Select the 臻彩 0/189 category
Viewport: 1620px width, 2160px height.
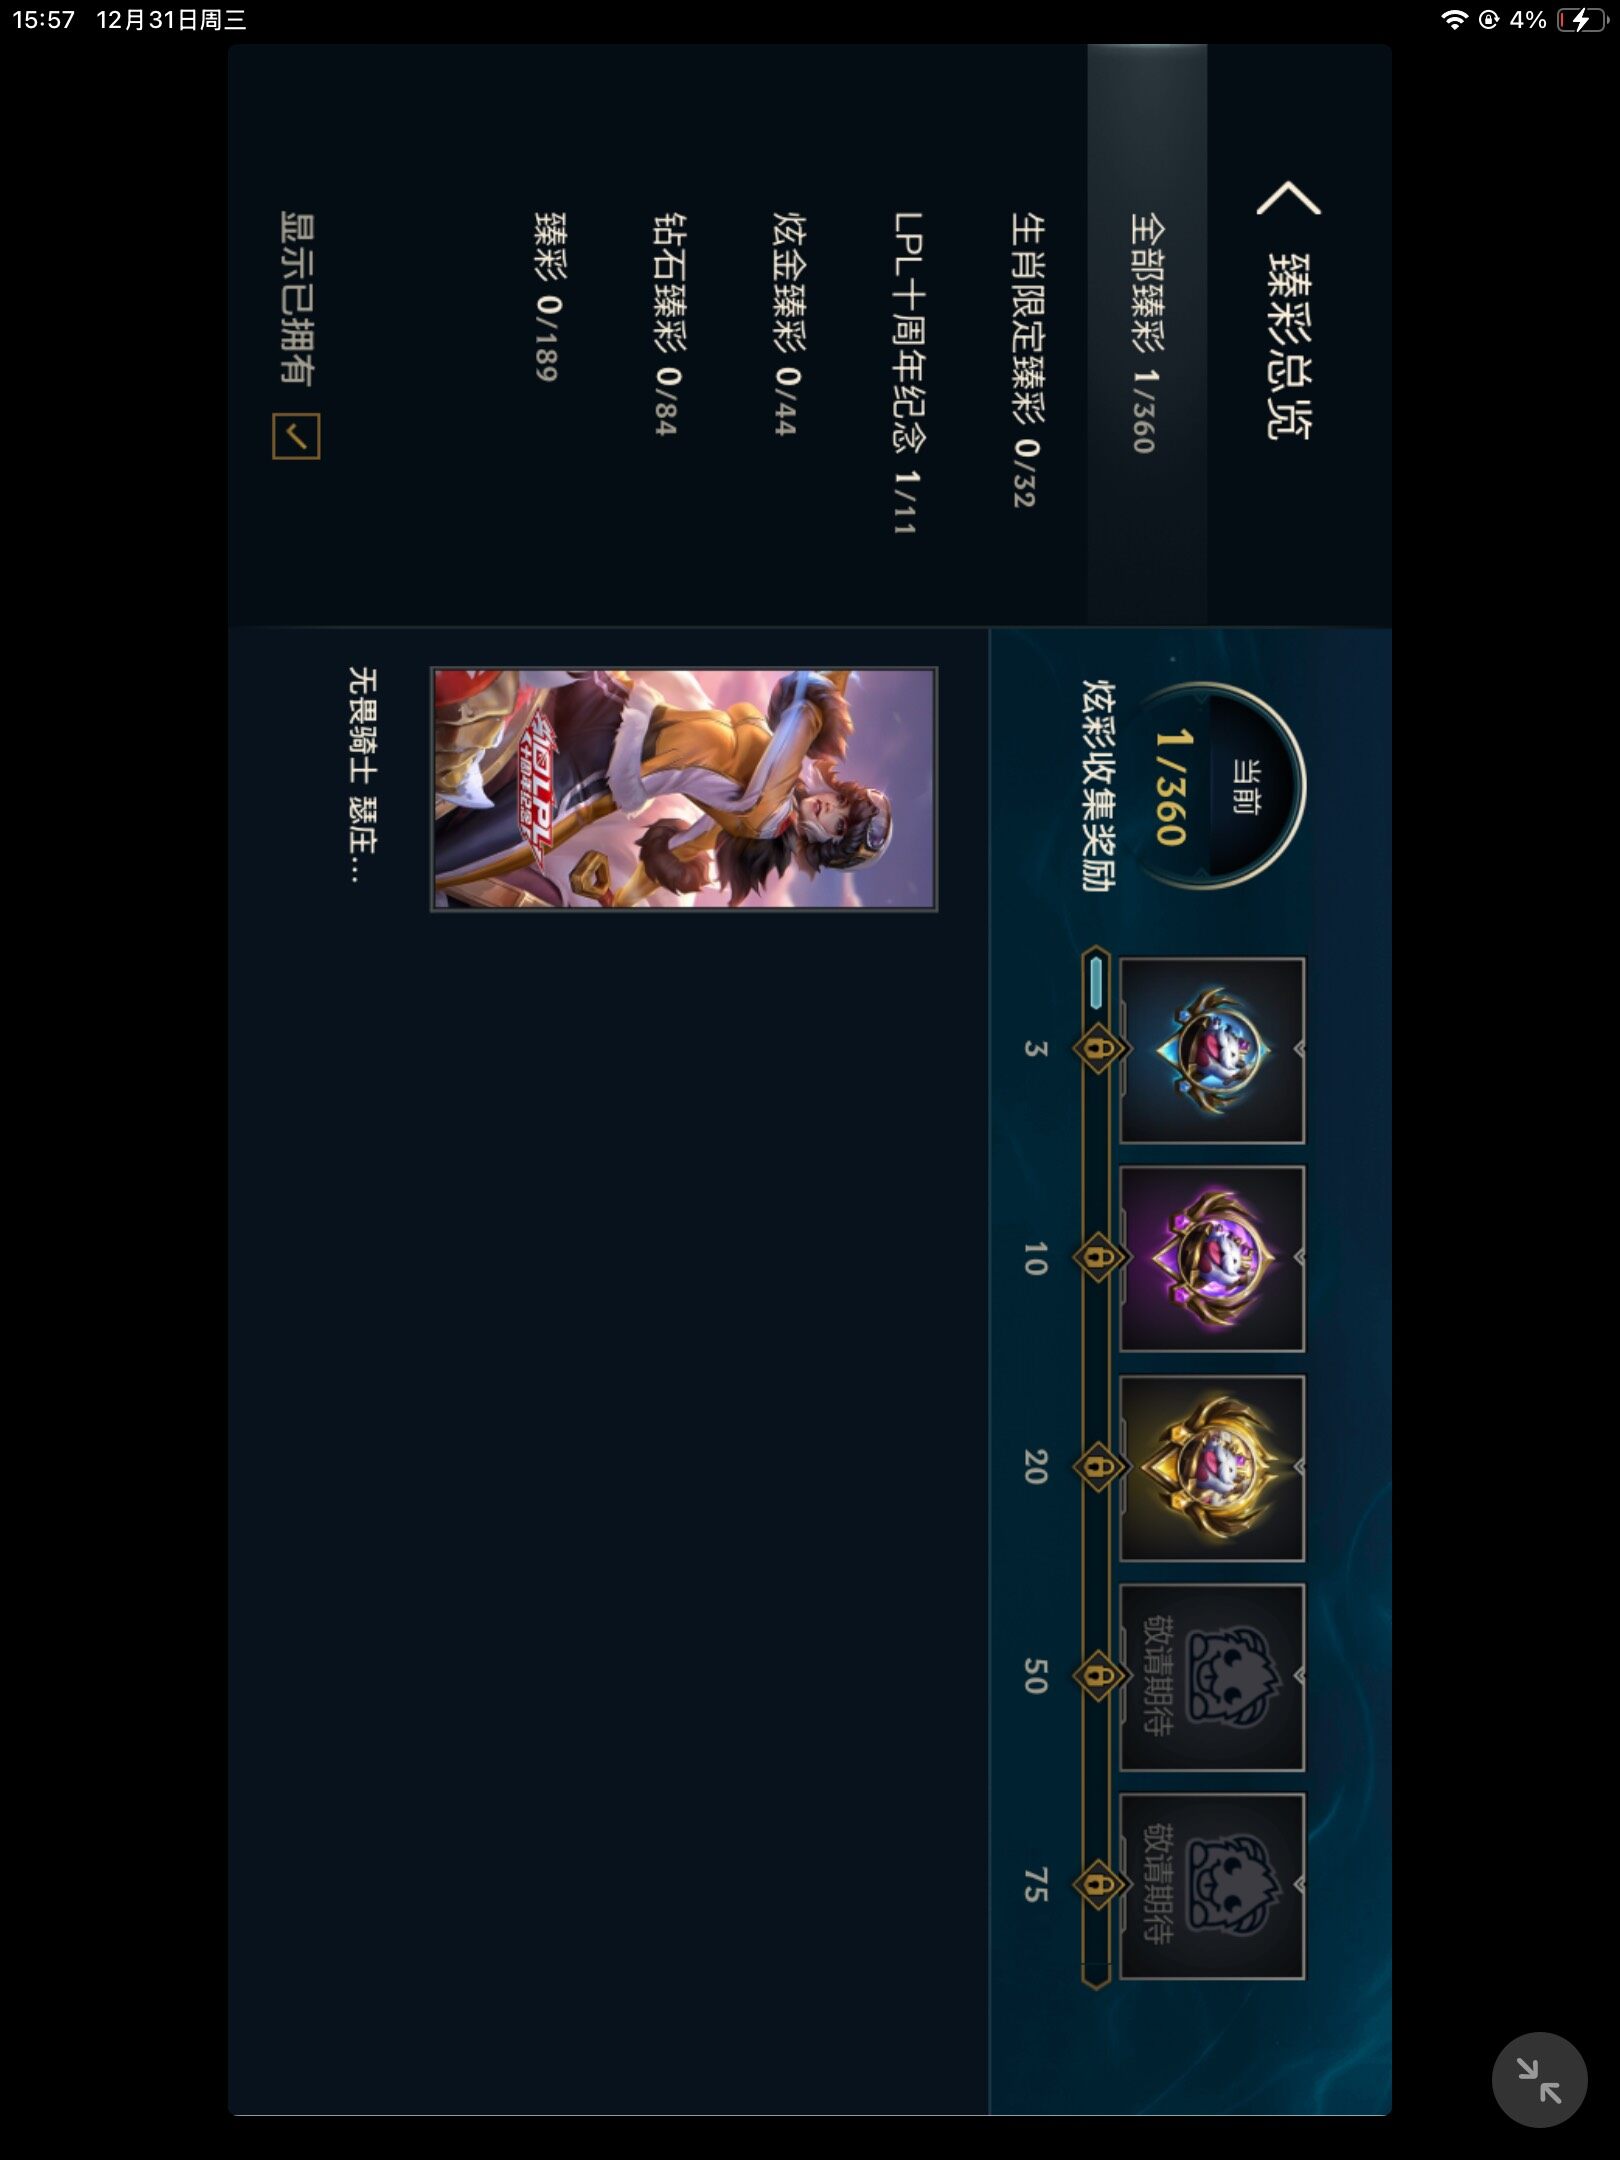550,296
